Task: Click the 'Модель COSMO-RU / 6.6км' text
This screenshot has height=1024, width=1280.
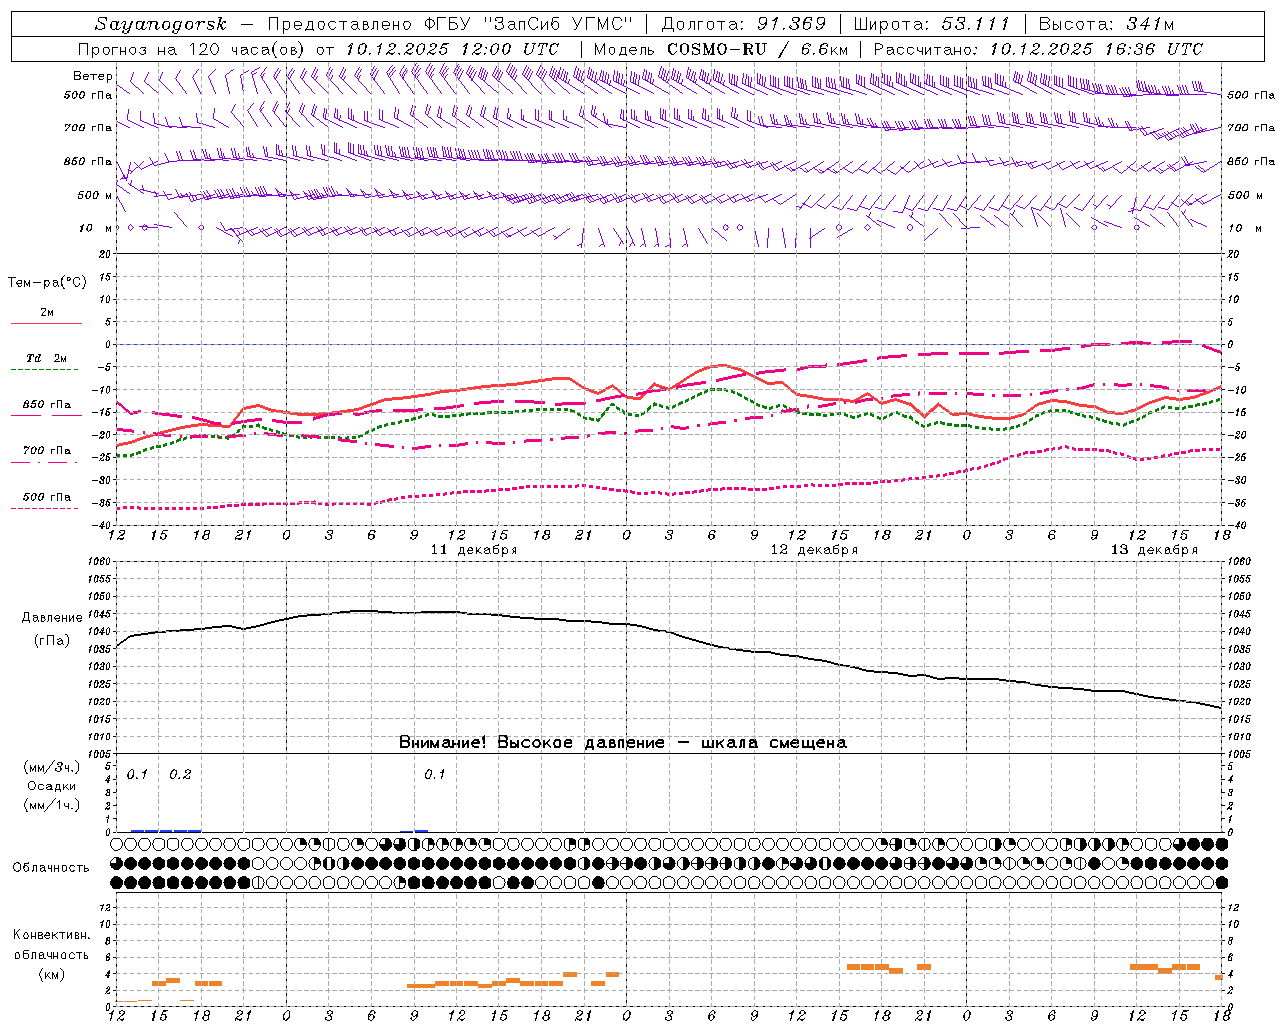Action: [x=721, y=49]
